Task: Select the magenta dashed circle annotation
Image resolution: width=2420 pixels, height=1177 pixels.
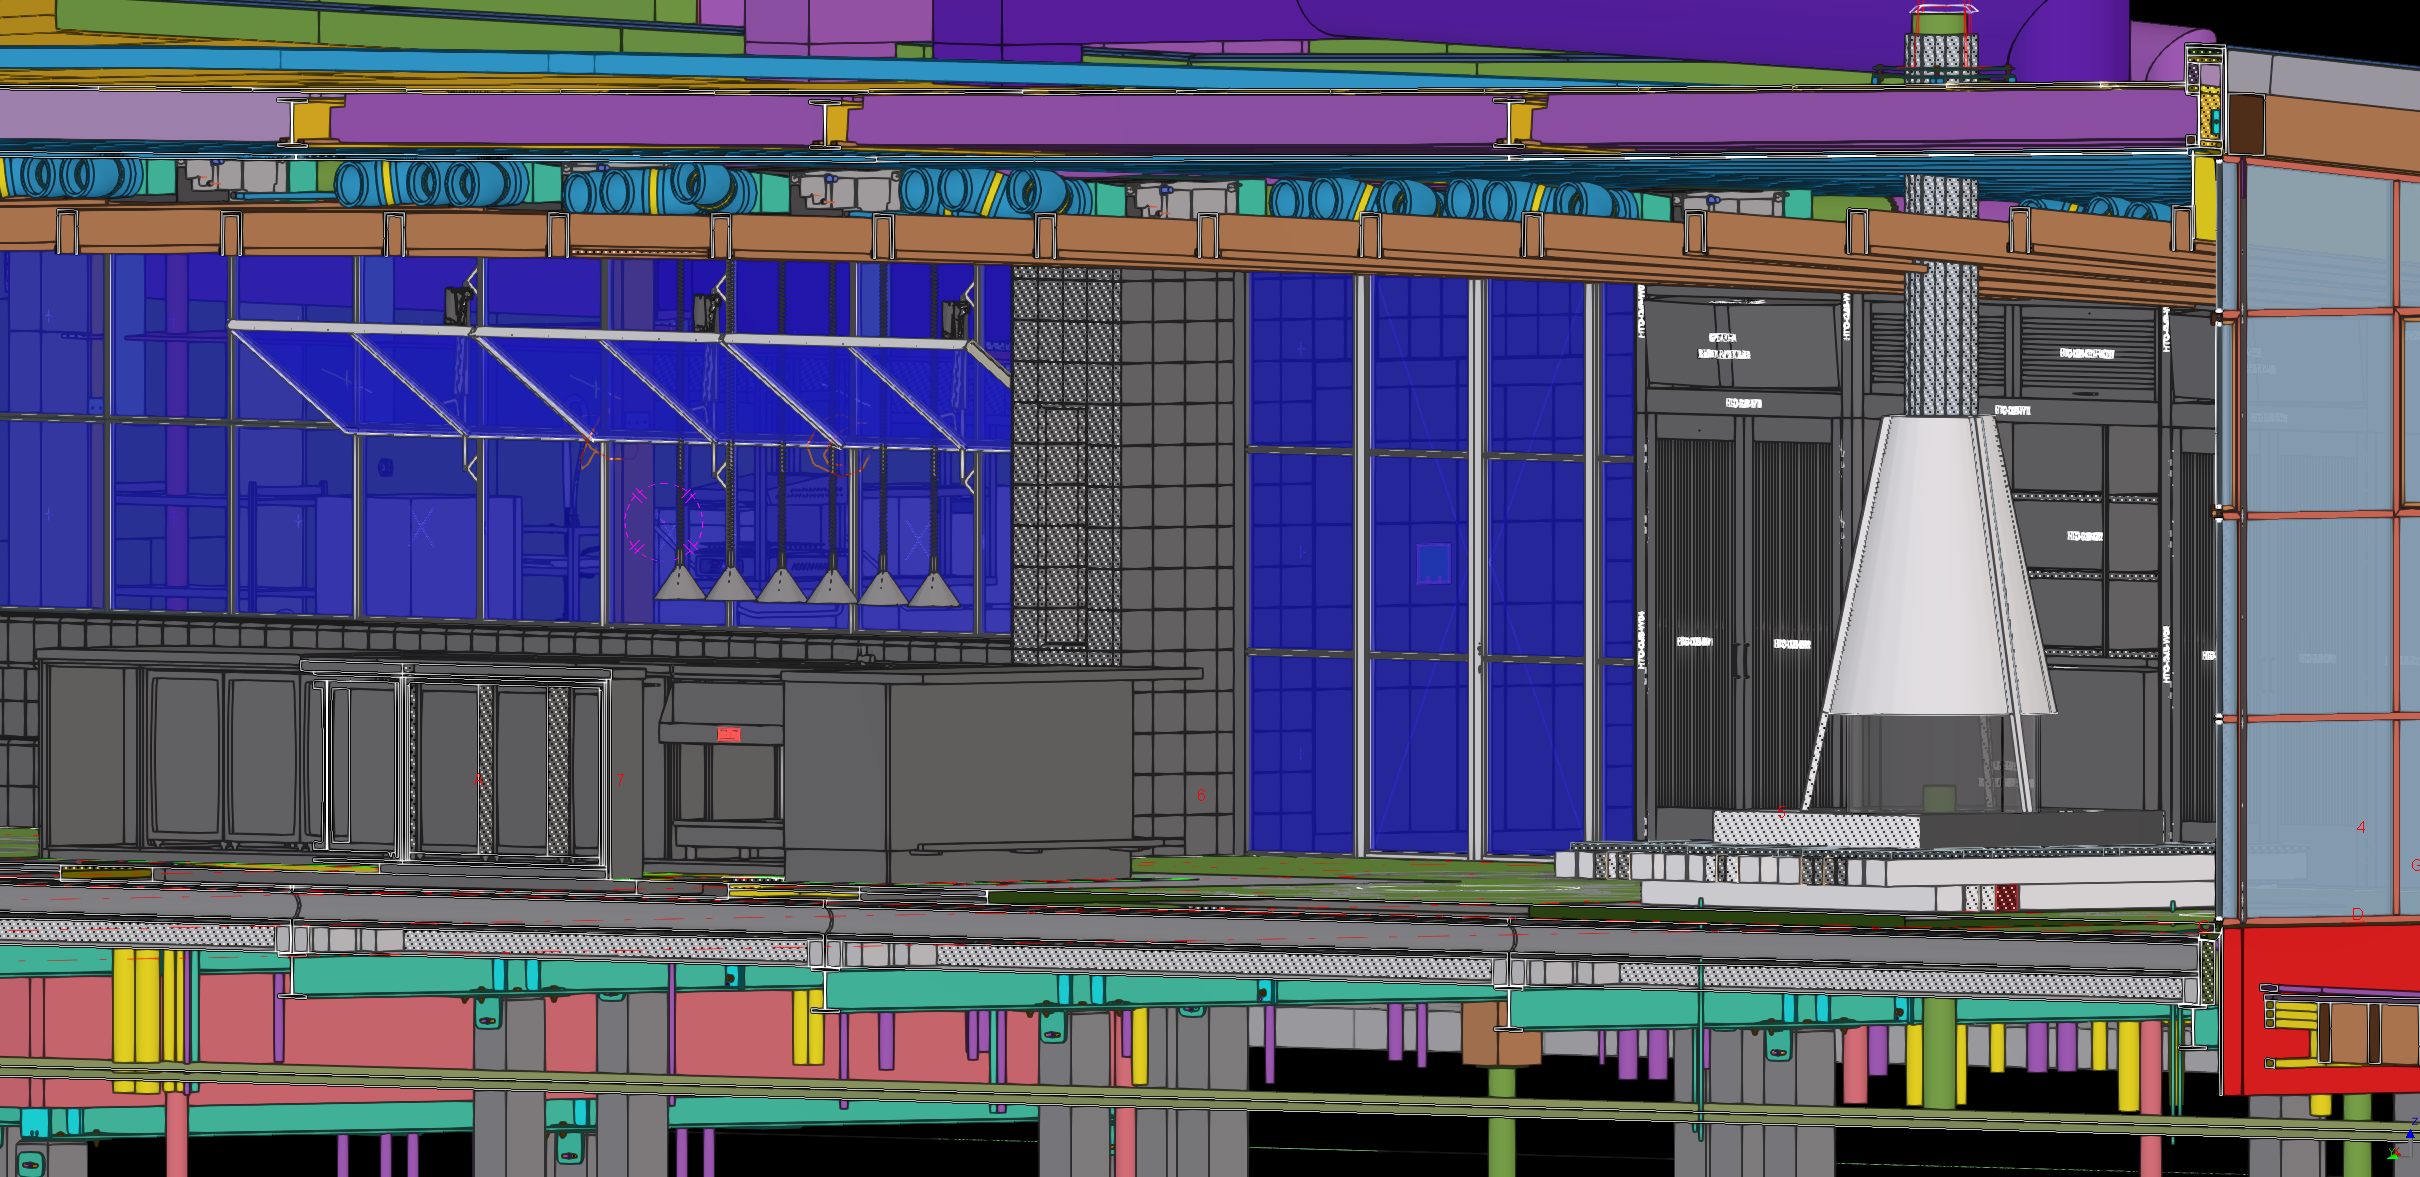Action: 663,522
